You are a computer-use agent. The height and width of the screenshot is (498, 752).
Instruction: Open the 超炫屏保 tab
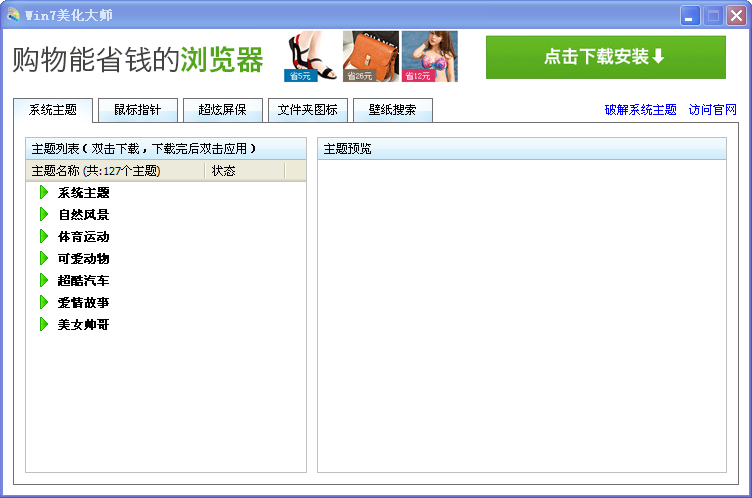tap(223, 110)
